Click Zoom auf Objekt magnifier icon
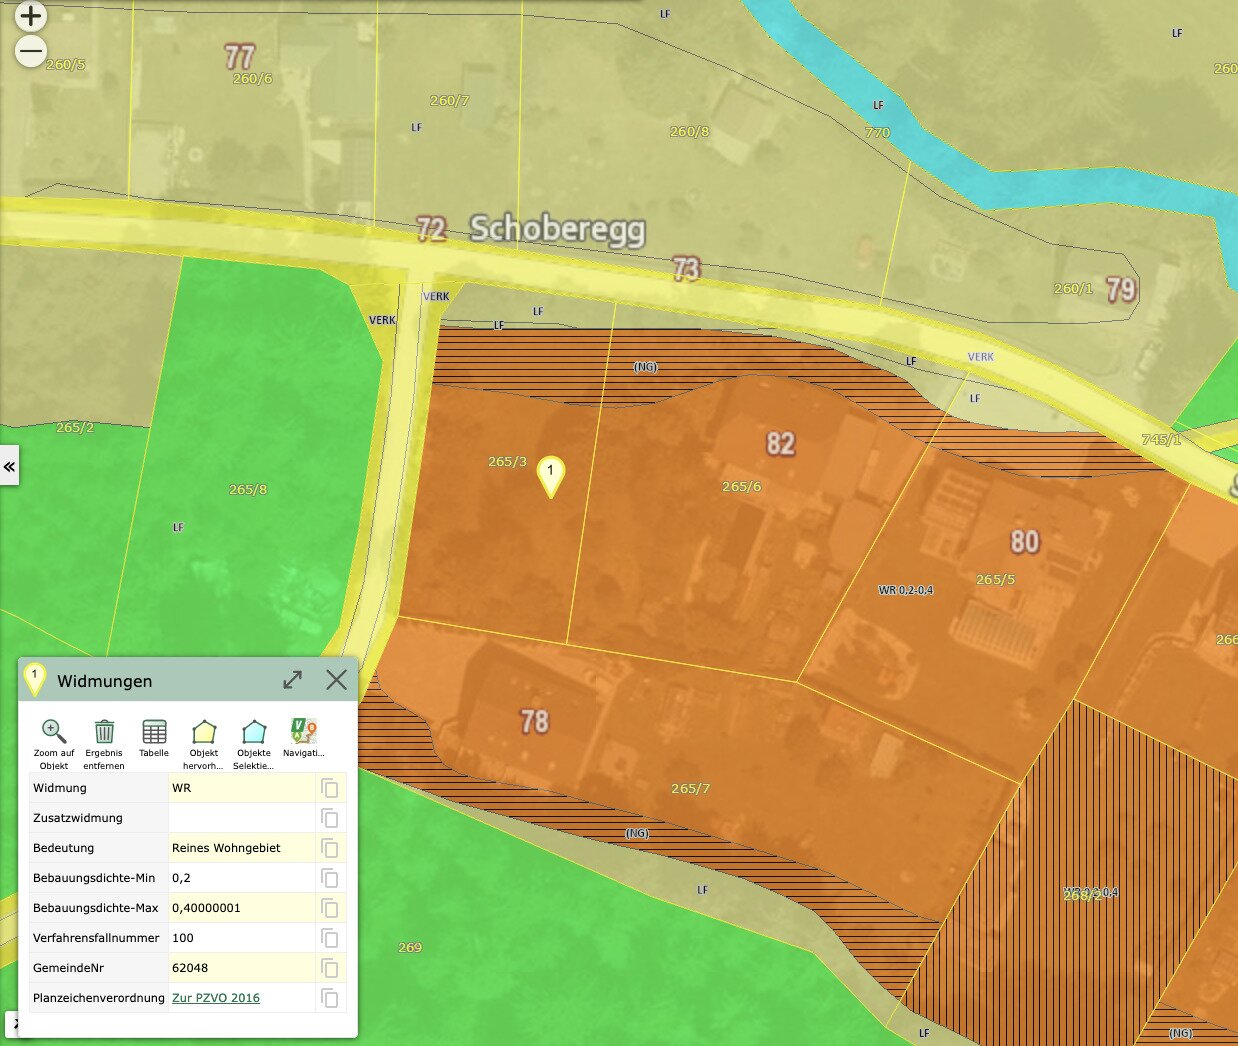Screen dimensions: 1238x1046 pos(54,732)
